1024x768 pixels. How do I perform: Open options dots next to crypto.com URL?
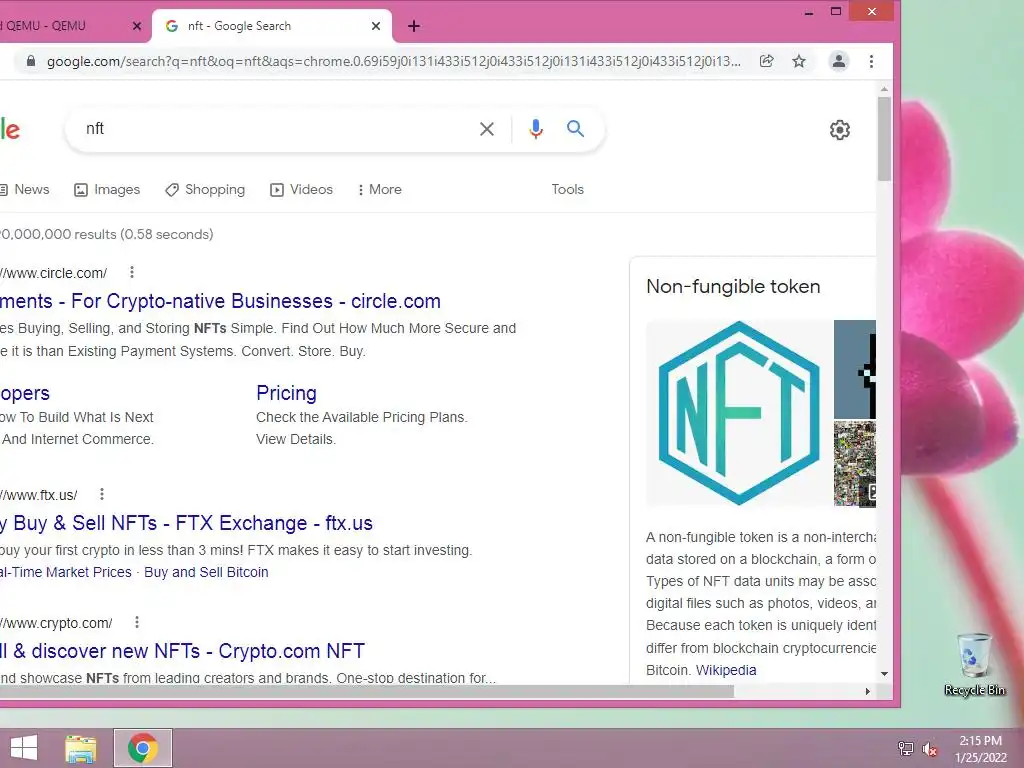(x=136, y=622)
